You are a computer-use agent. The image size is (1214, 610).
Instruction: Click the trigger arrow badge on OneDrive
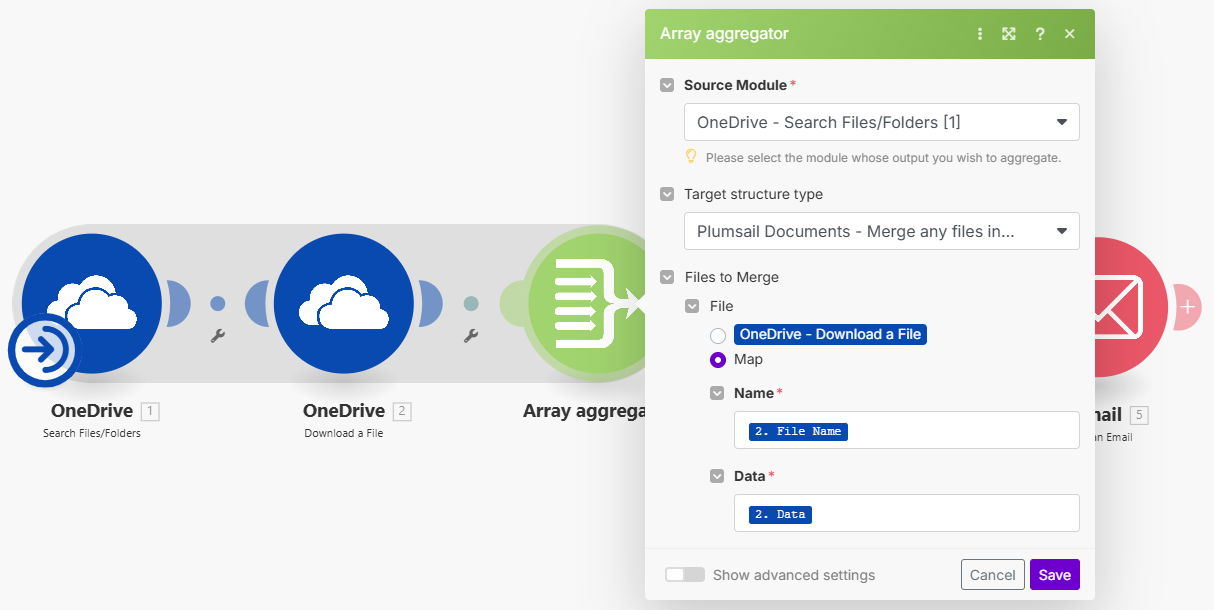tap(44, 351)
